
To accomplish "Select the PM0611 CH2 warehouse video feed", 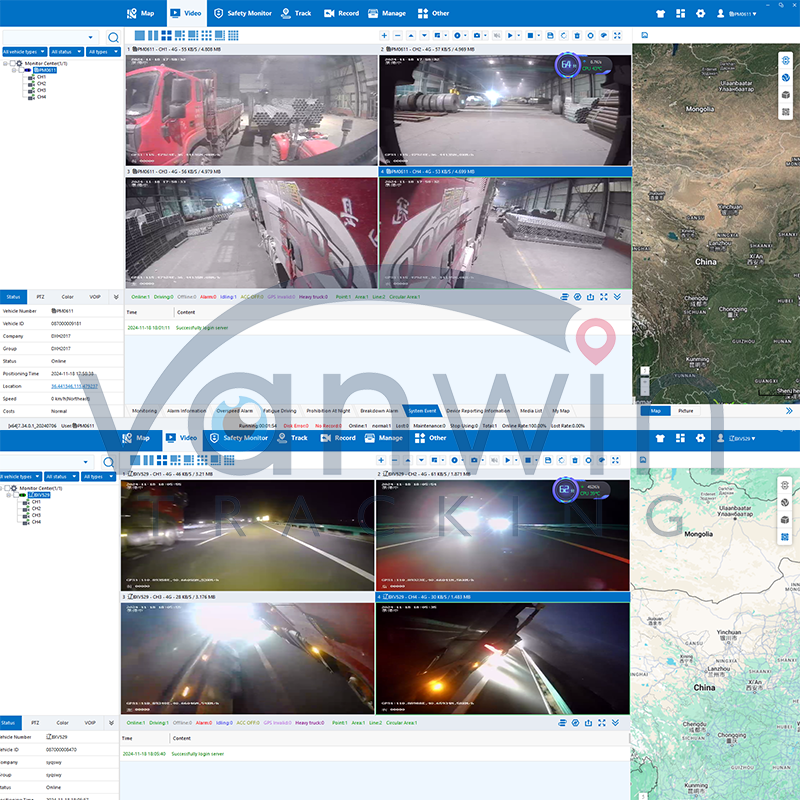I will click(x=505, y=110).
